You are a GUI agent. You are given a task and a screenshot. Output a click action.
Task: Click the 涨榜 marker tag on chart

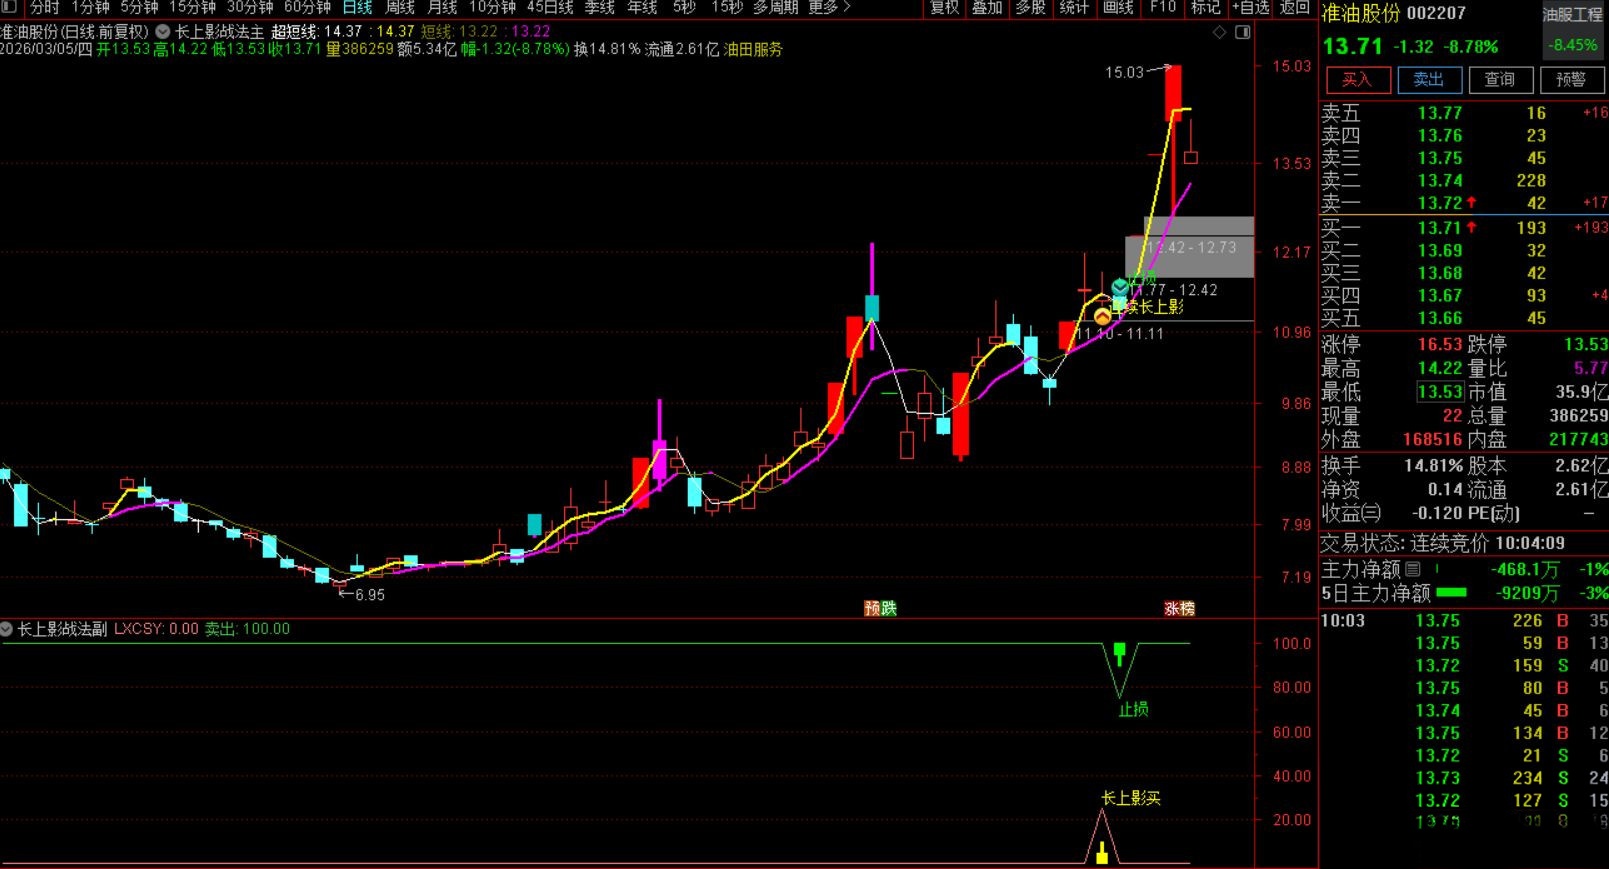point(1179,608)
